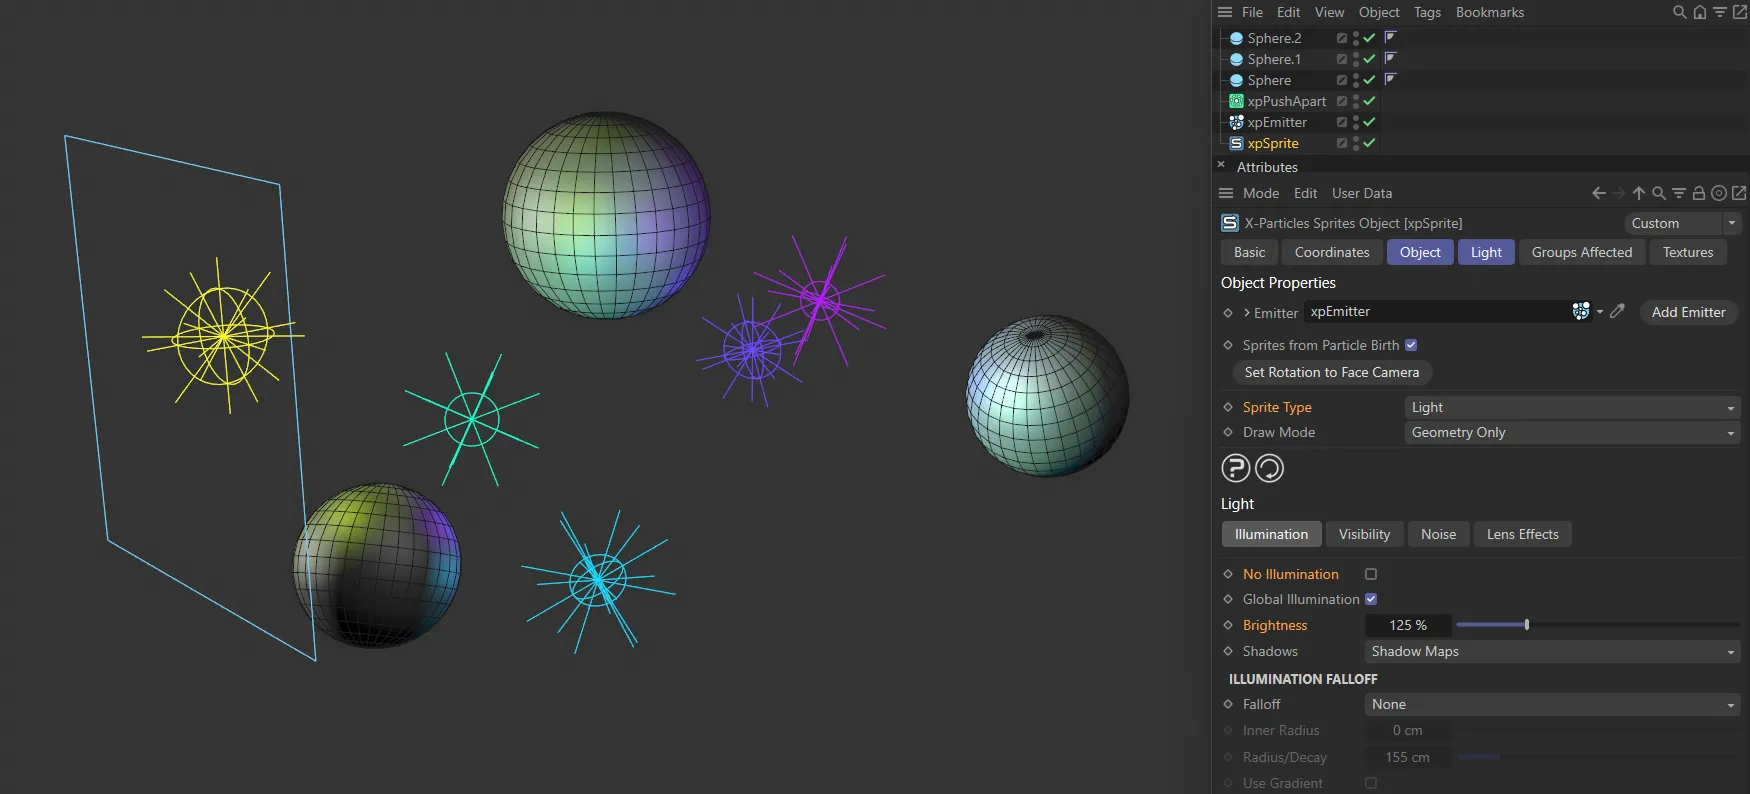Toggle Sphere.1 visibility dots

point(1355,59)
